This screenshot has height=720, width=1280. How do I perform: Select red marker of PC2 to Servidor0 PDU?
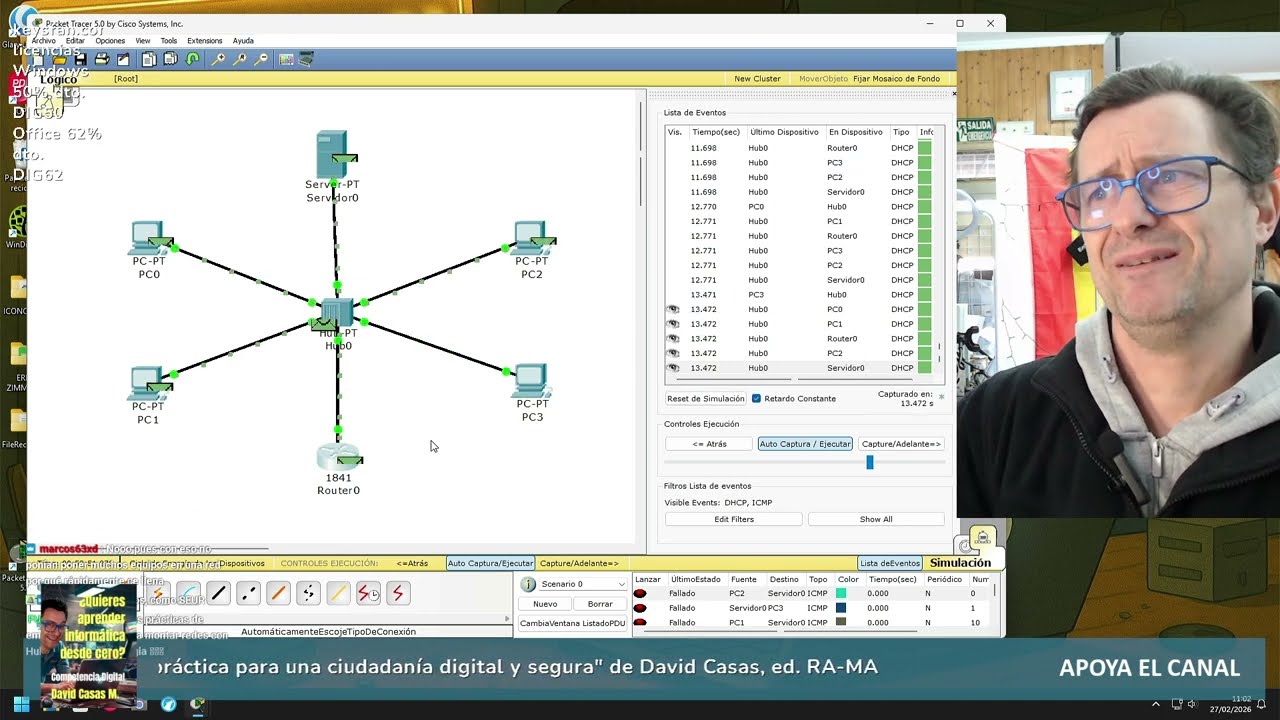click(640, 593)
